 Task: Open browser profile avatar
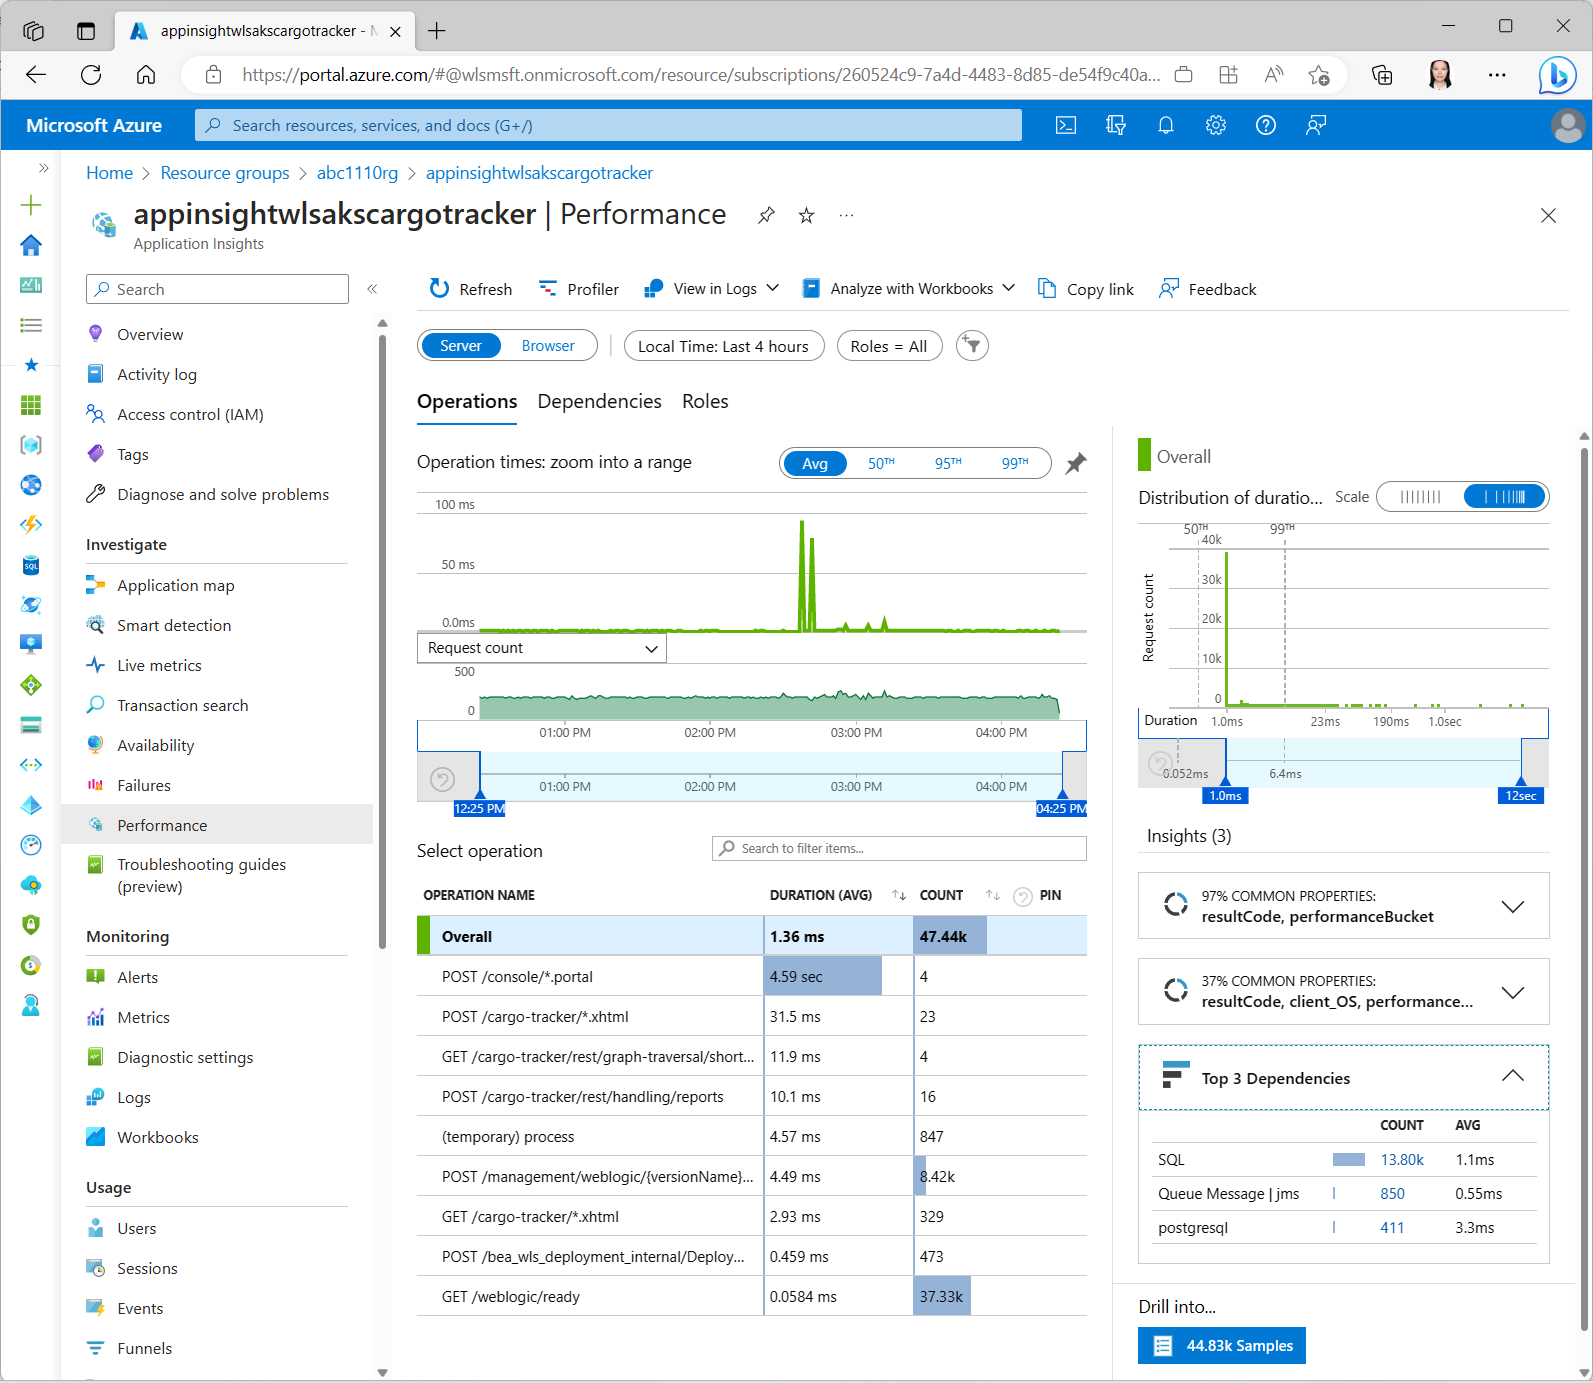[1440, 75]
